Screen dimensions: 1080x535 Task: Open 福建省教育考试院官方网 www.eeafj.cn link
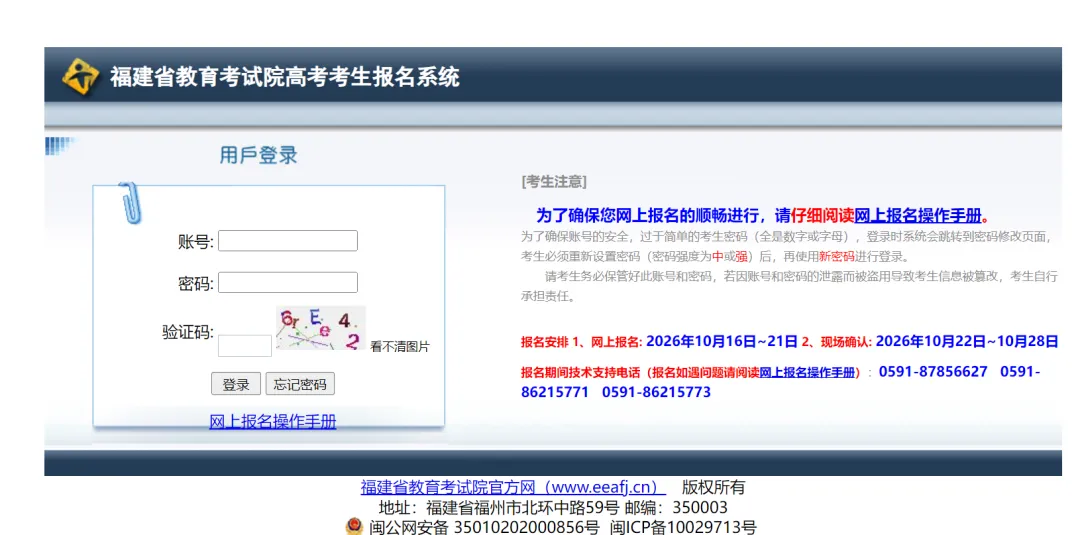pos(513,487)
